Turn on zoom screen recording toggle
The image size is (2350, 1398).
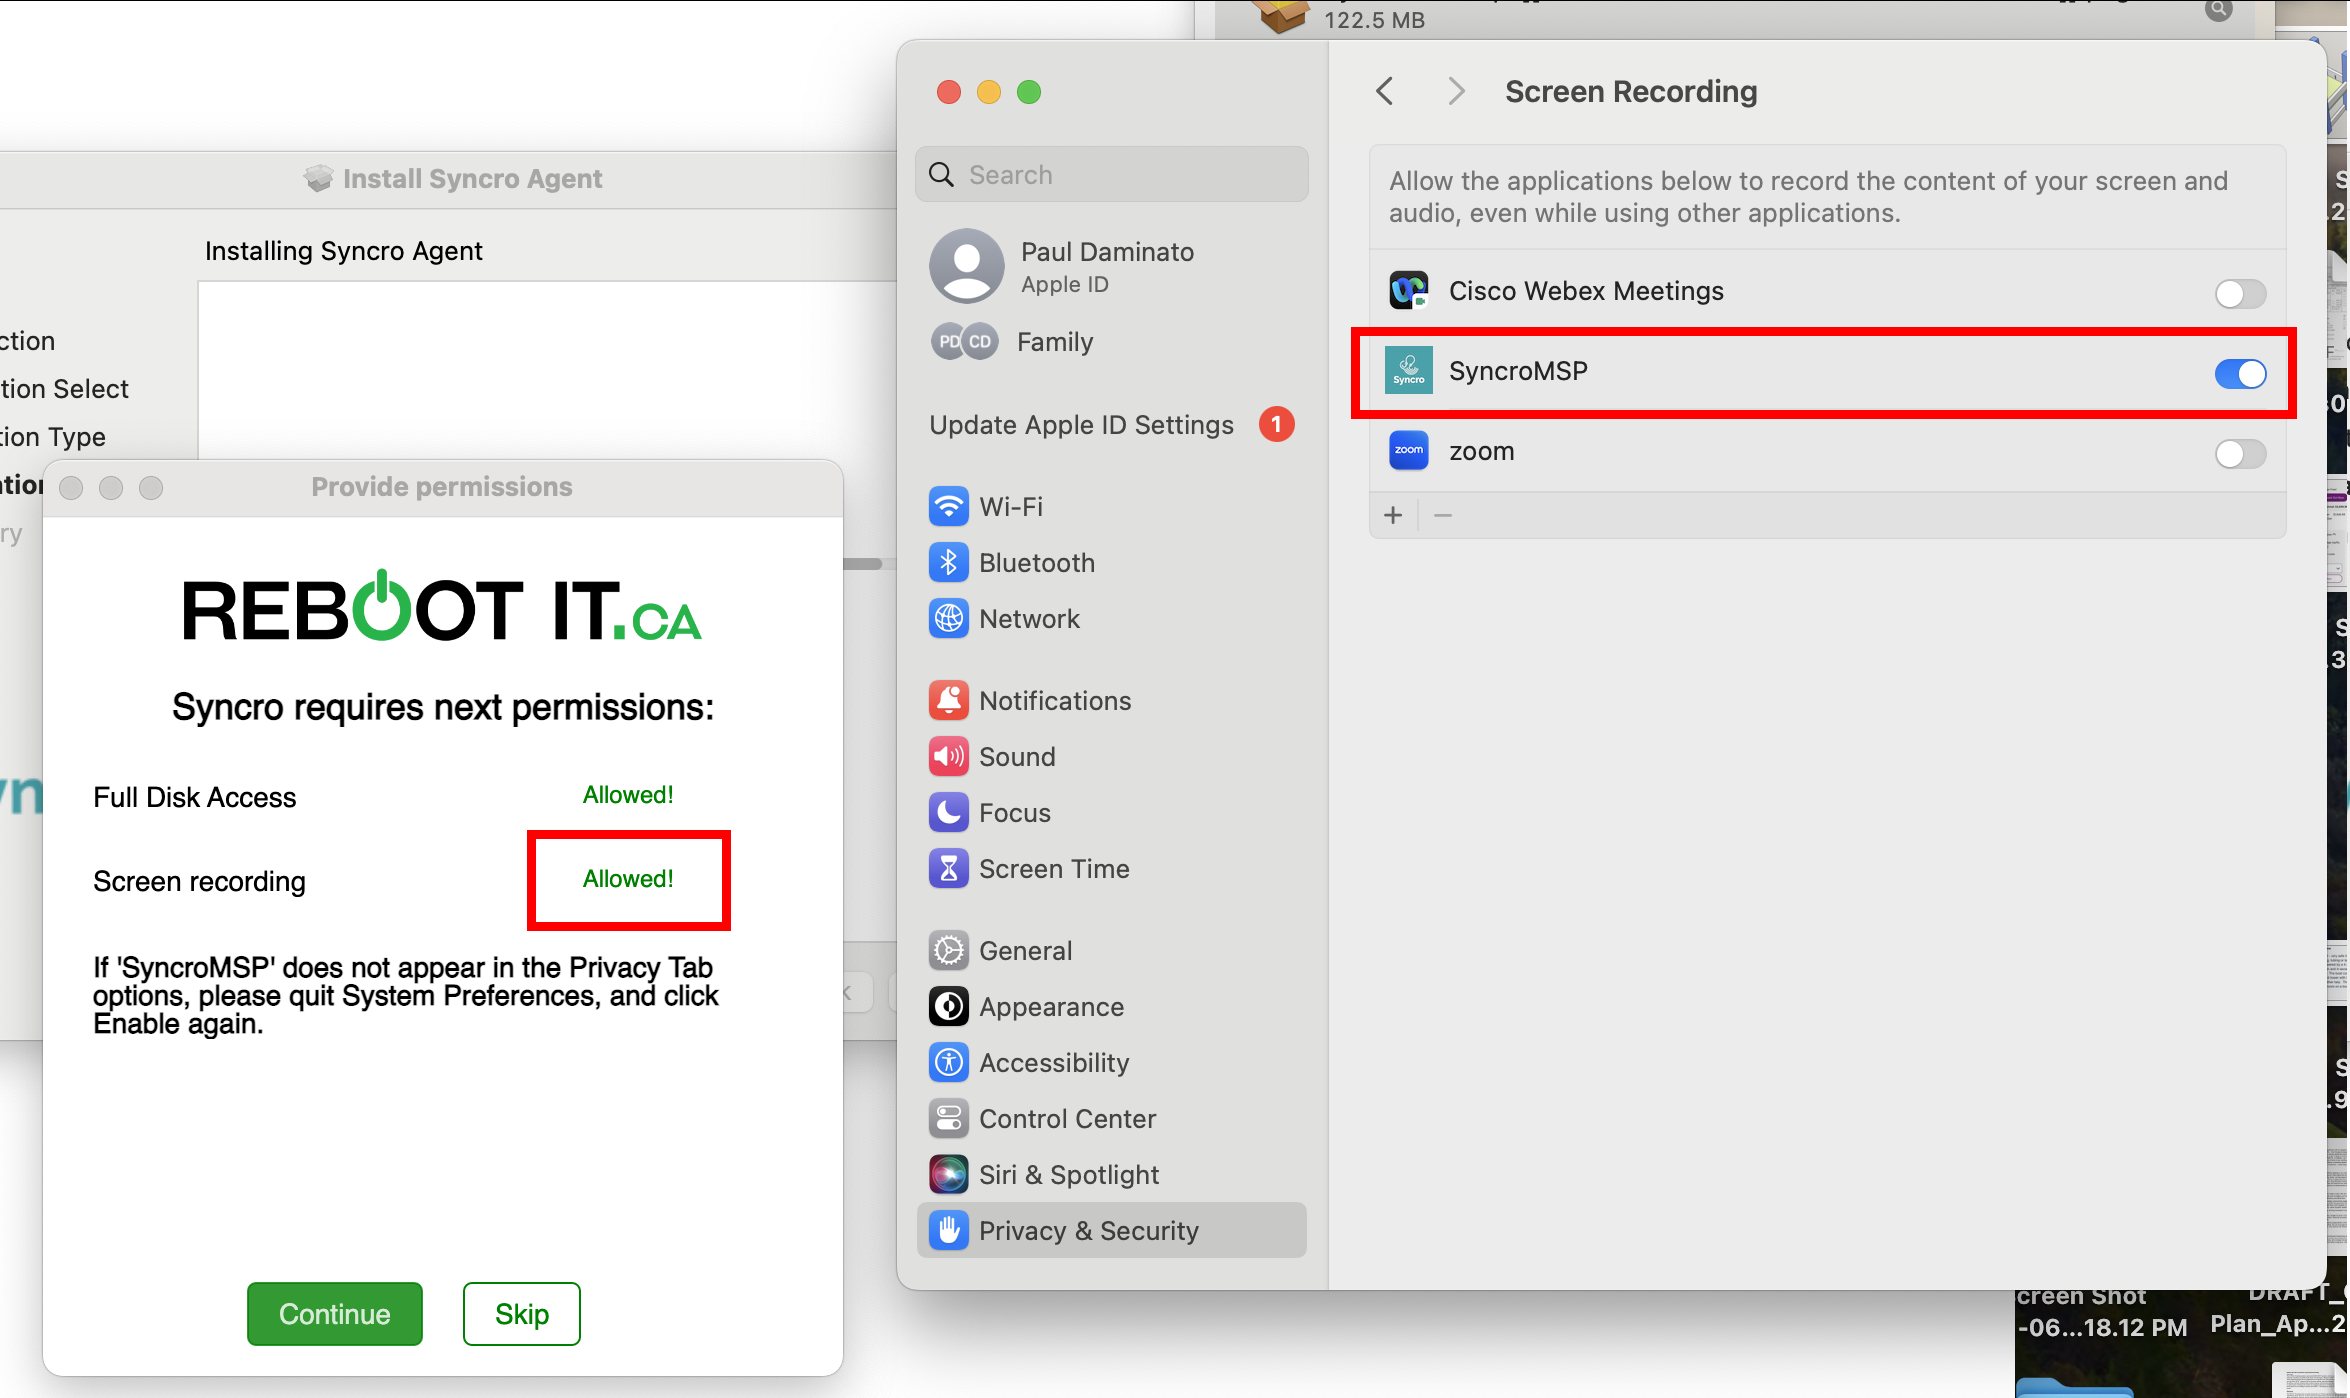2239,454
